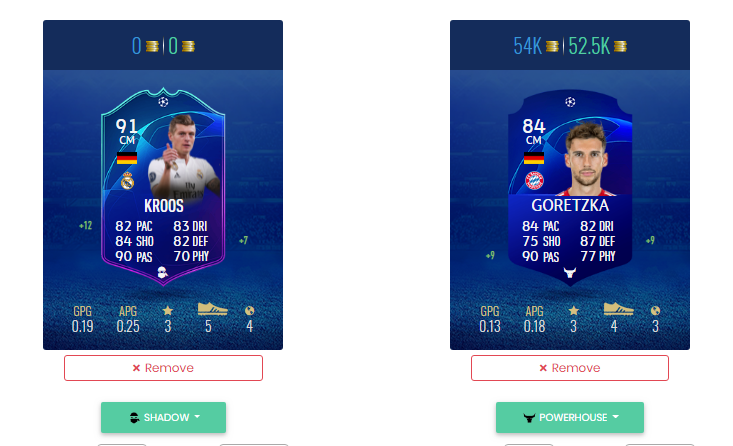Image resolution: width=733 pixels, height=446 pixels.
Task: Remove Kroos from the comparison
Action: (x=163, y=368)
